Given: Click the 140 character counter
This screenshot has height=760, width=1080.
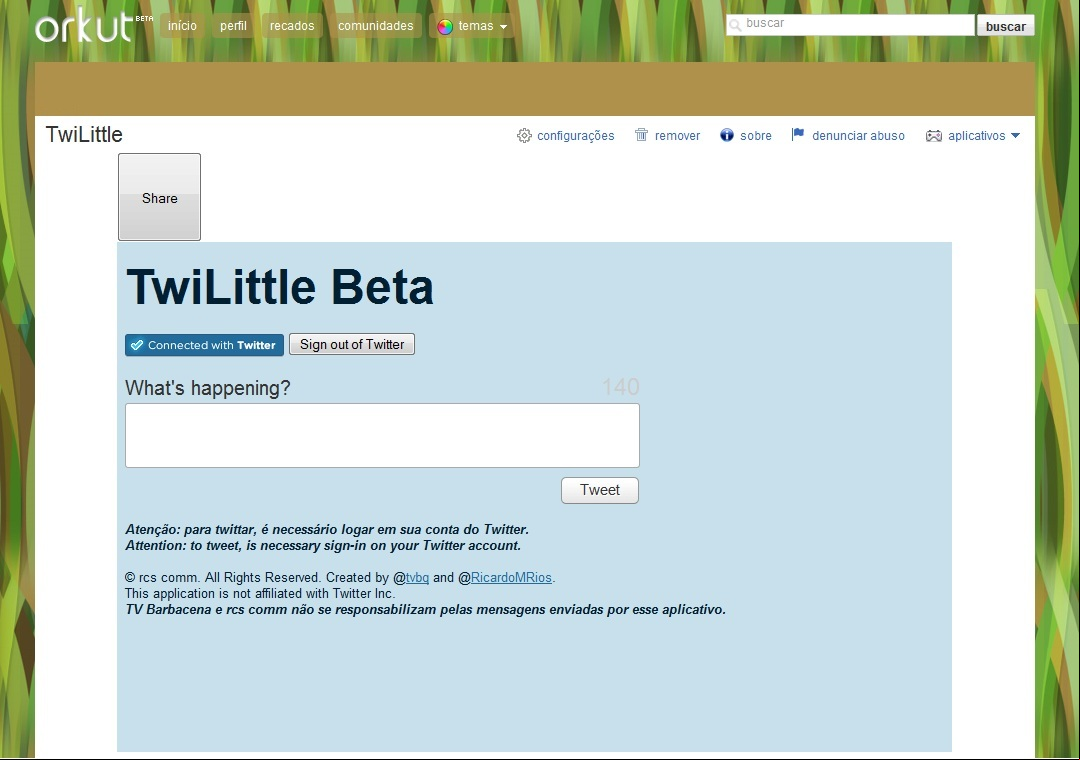Looking at the screenshot, I should point(621,387).
